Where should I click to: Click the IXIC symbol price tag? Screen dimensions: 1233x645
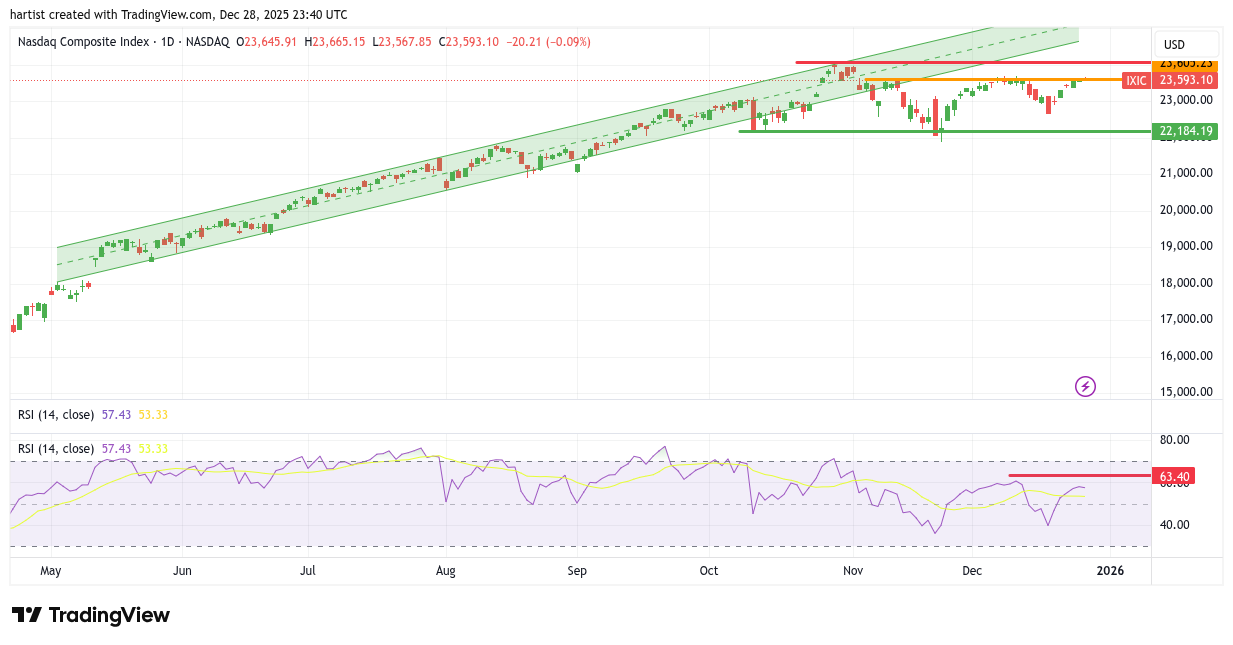pyautogui.click(x=1136, y=81)
